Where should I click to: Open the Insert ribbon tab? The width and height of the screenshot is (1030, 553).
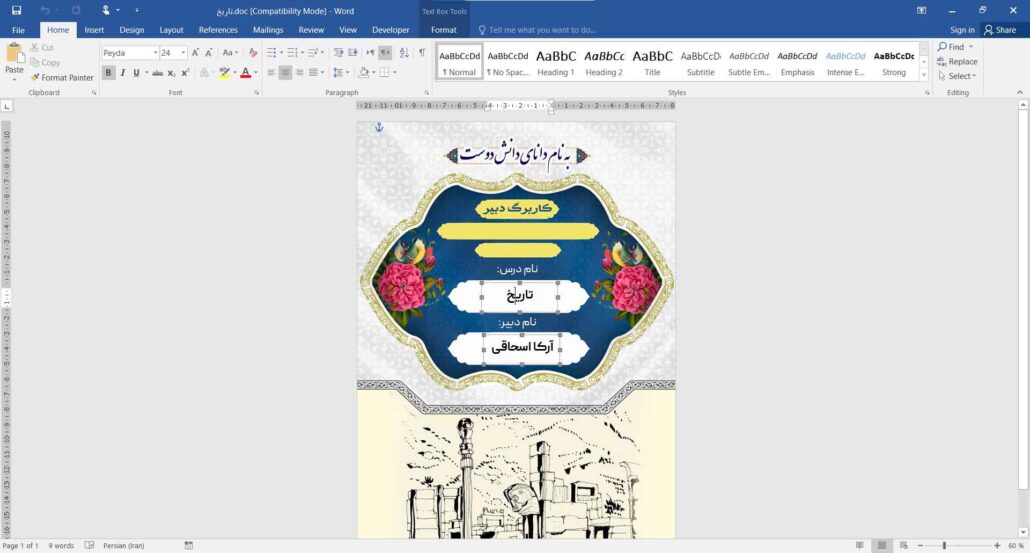pos(94,30)
